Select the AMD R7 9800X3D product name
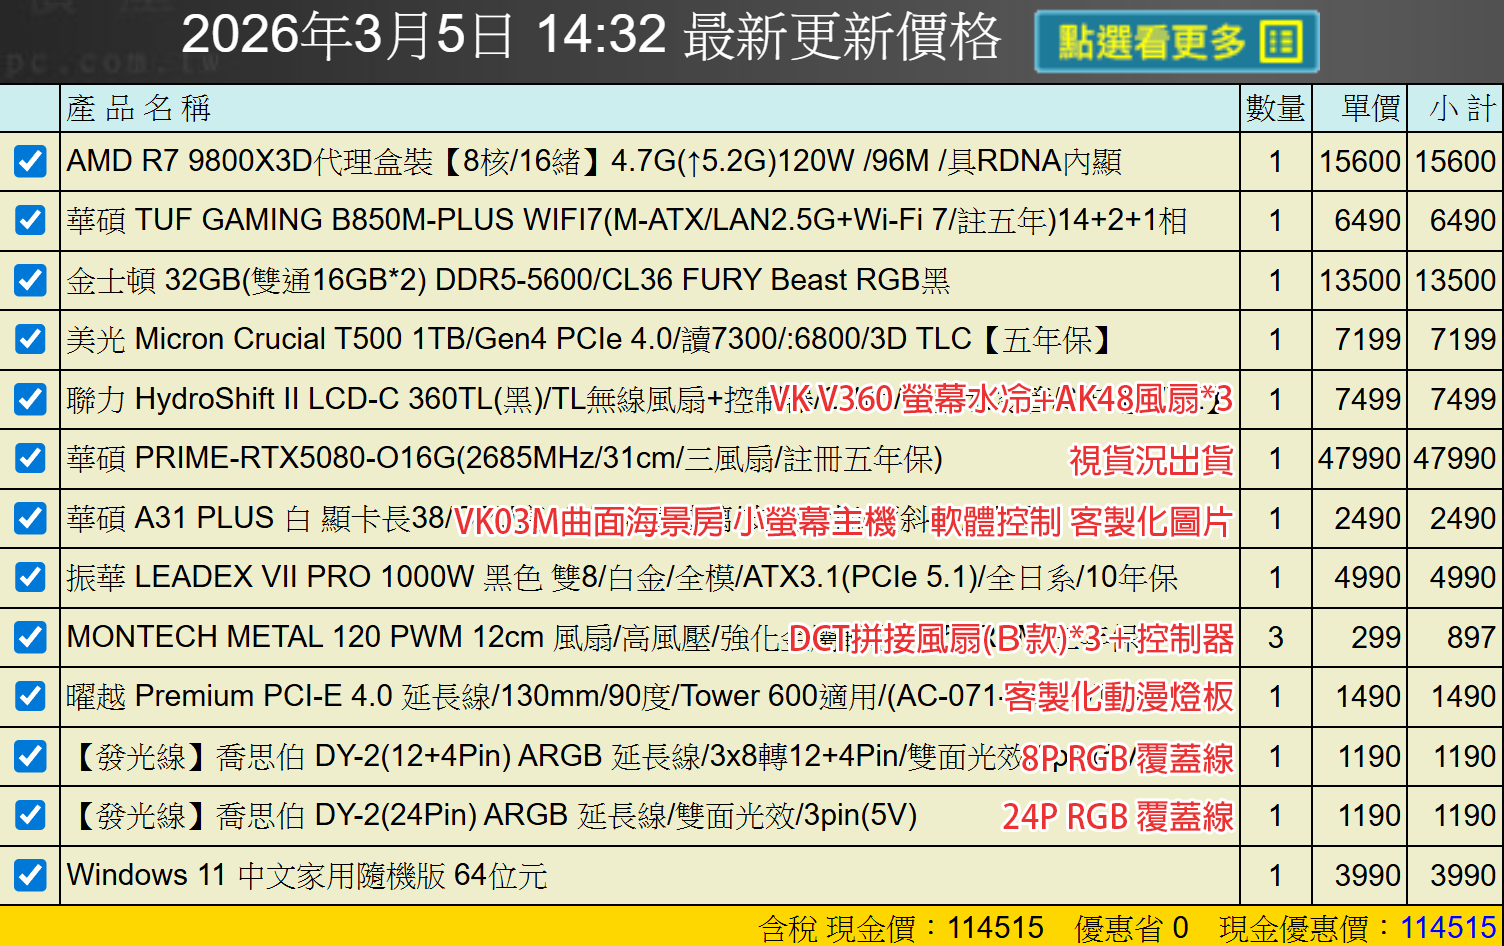This screenshot has width=1504, height=946. (x=594, y=161)
